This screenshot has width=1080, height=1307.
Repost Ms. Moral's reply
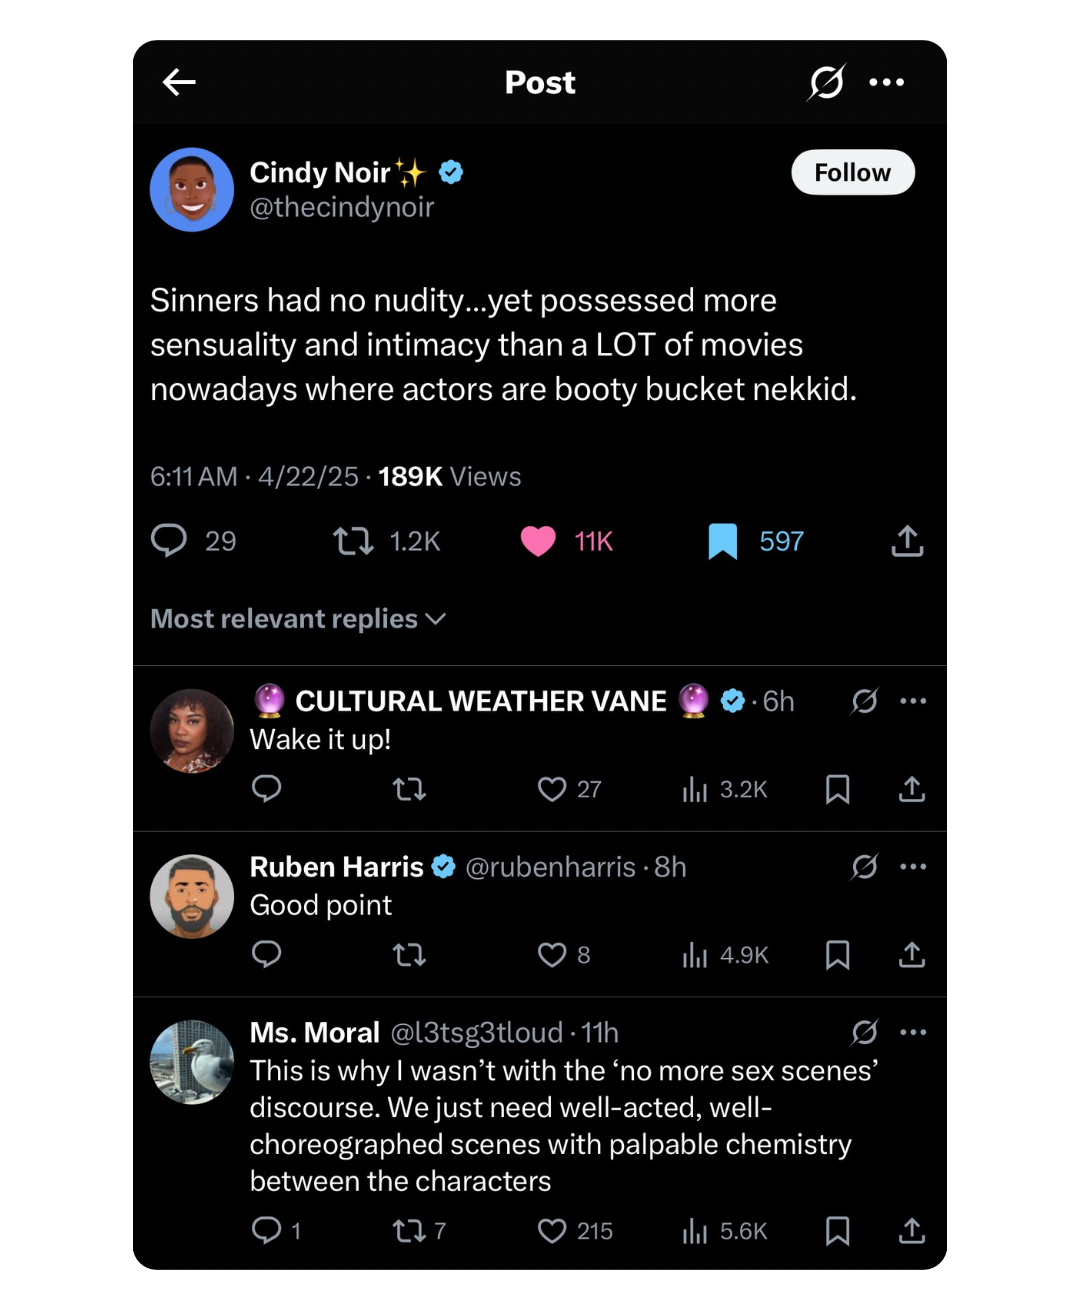click(409, 1230)
